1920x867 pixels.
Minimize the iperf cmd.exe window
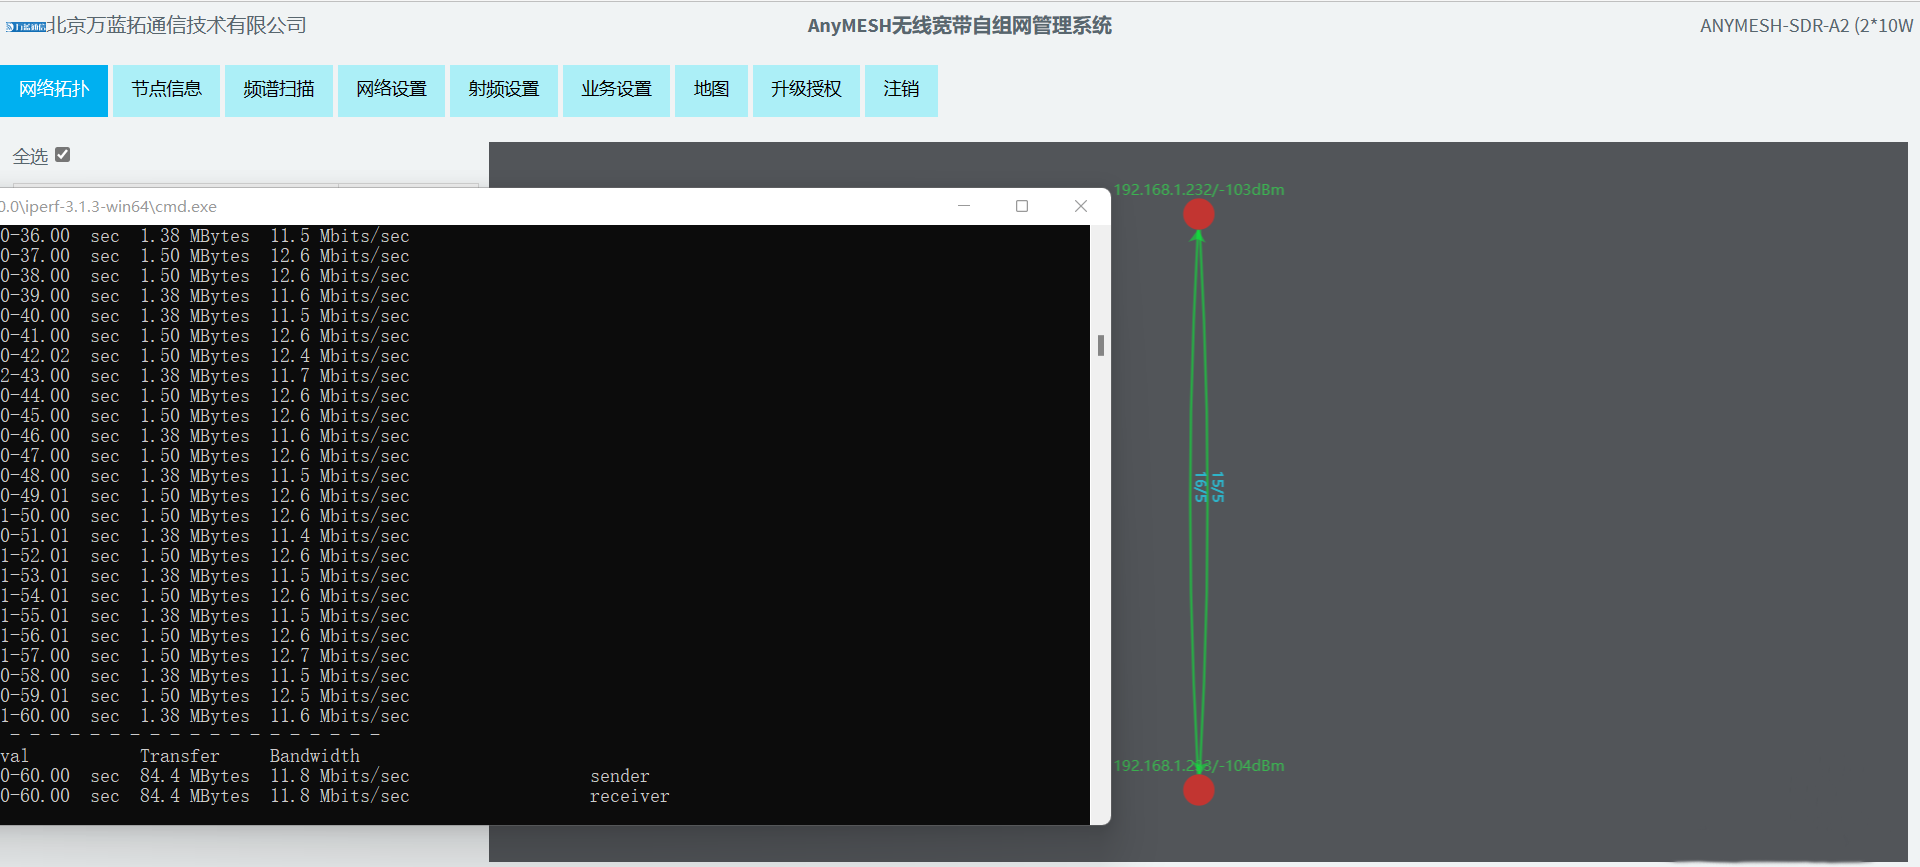[964, 206]
